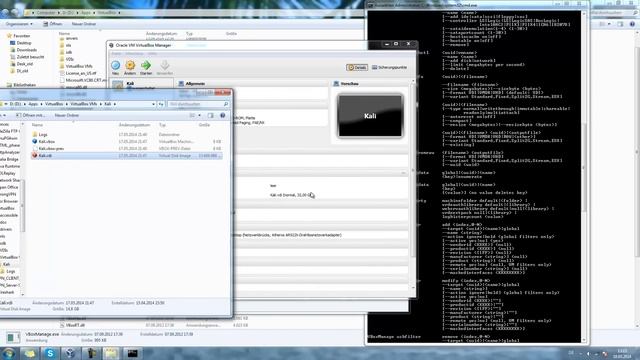Select Downloads under Favoriten
640x360 pixels.
(x=27, y=50)
